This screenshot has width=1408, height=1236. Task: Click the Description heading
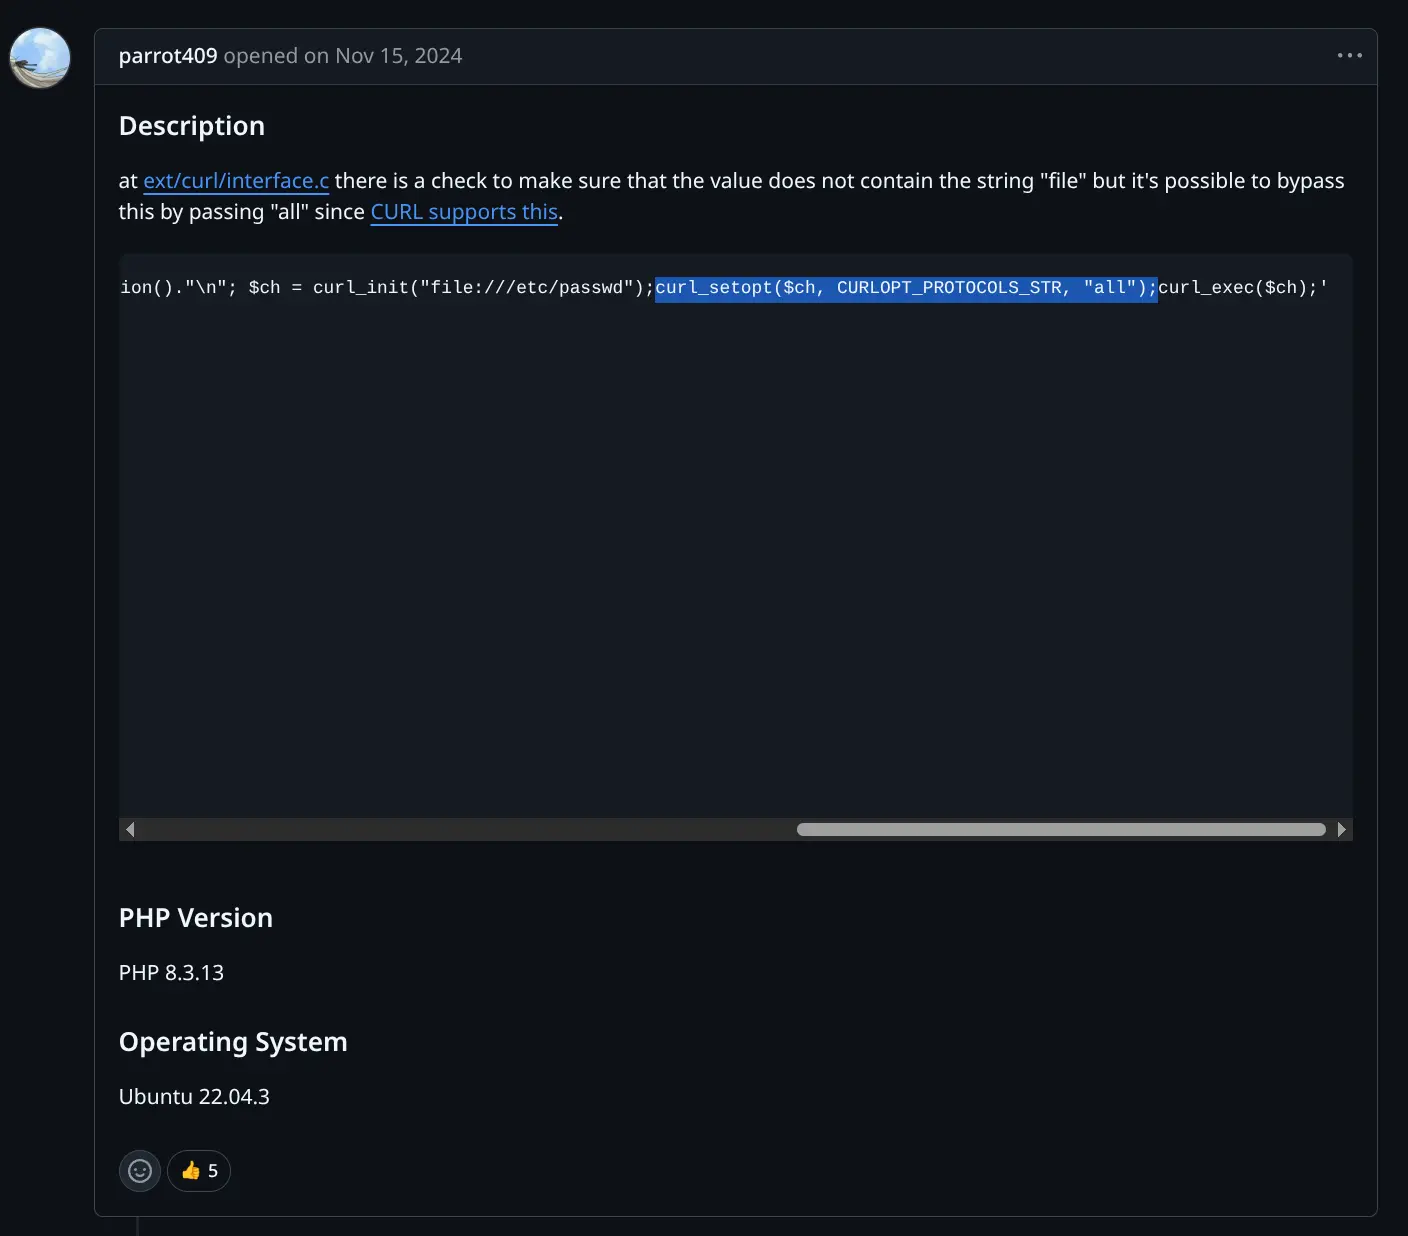tap(192, 126)
